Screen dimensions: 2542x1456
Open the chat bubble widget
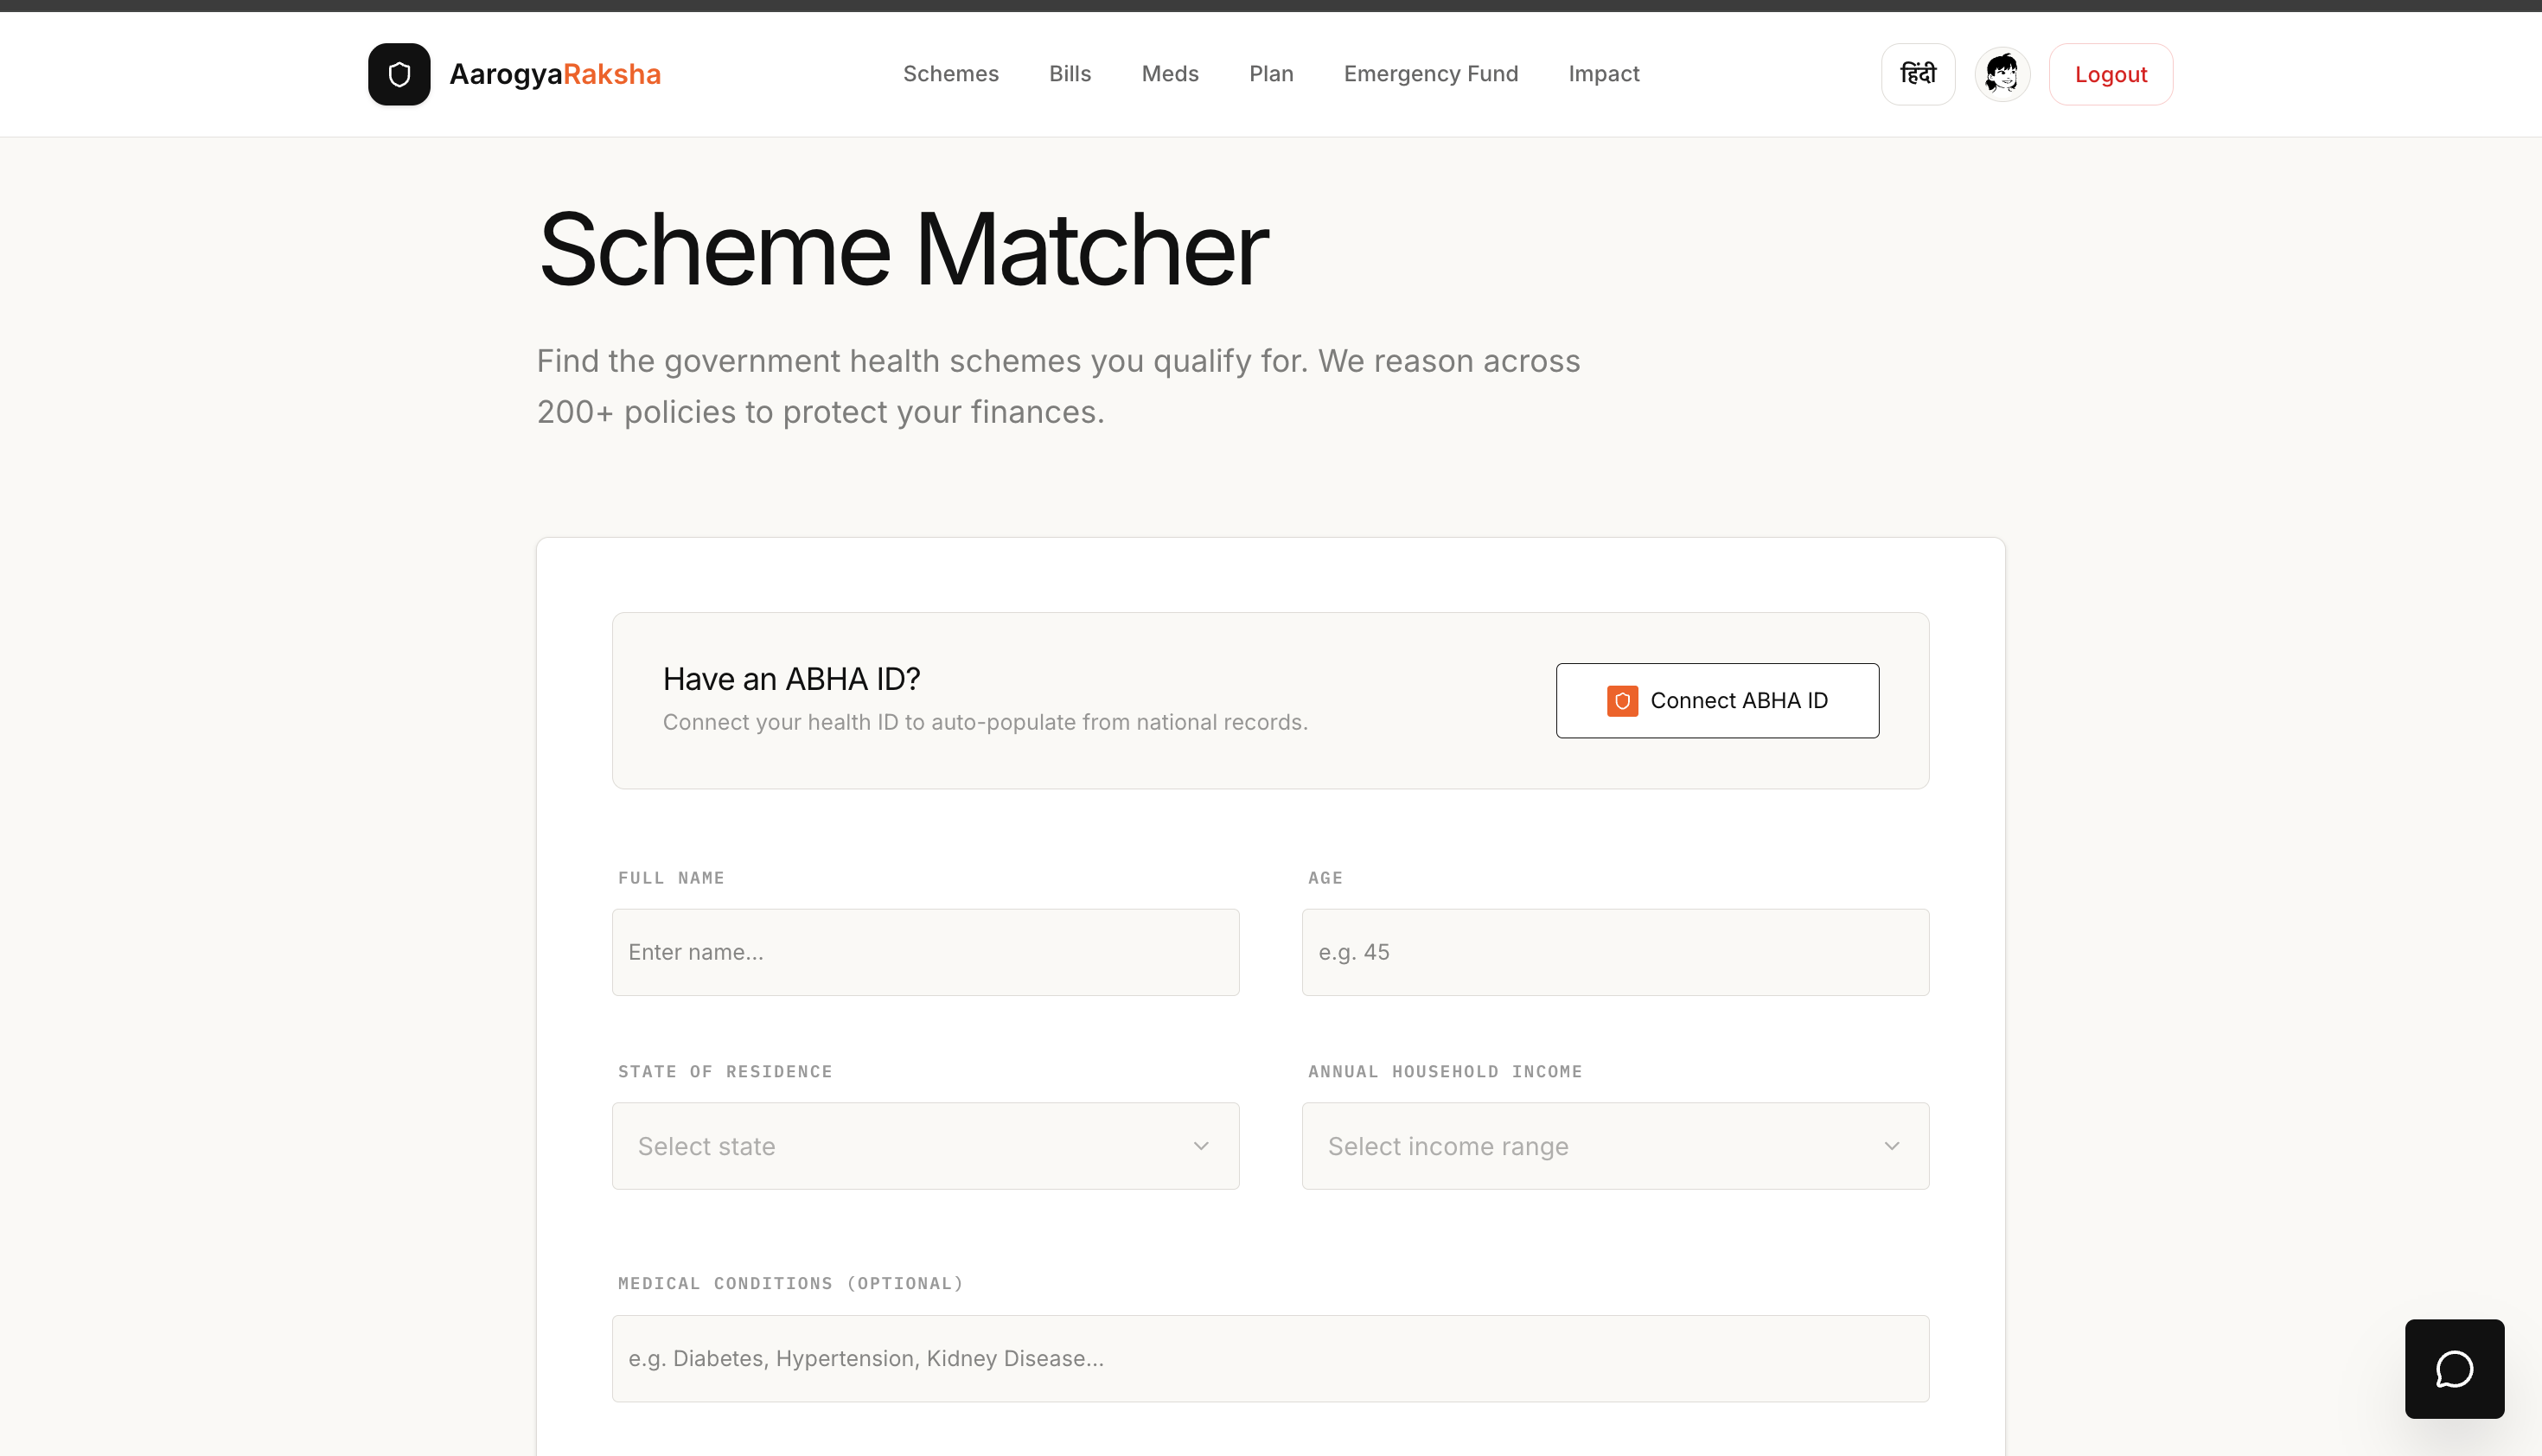[x=2453, y=1368]
